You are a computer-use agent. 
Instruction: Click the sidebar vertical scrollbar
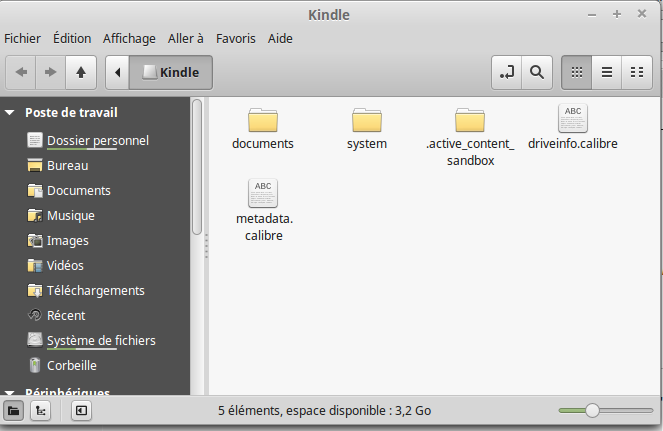click(197, 167)
